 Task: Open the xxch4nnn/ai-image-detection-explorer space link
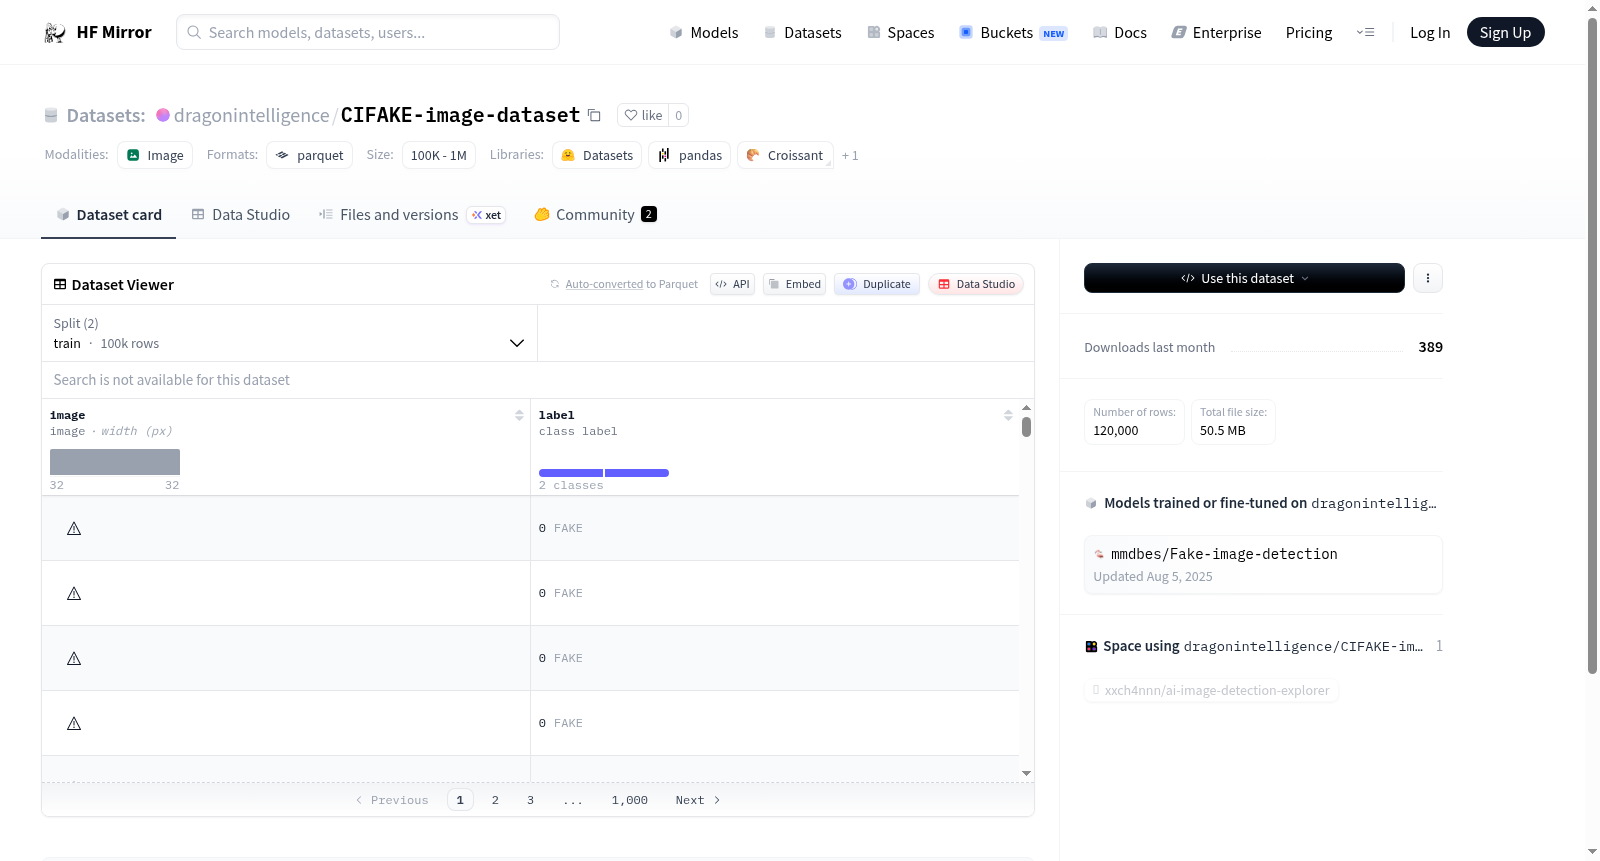point(1211,690)
